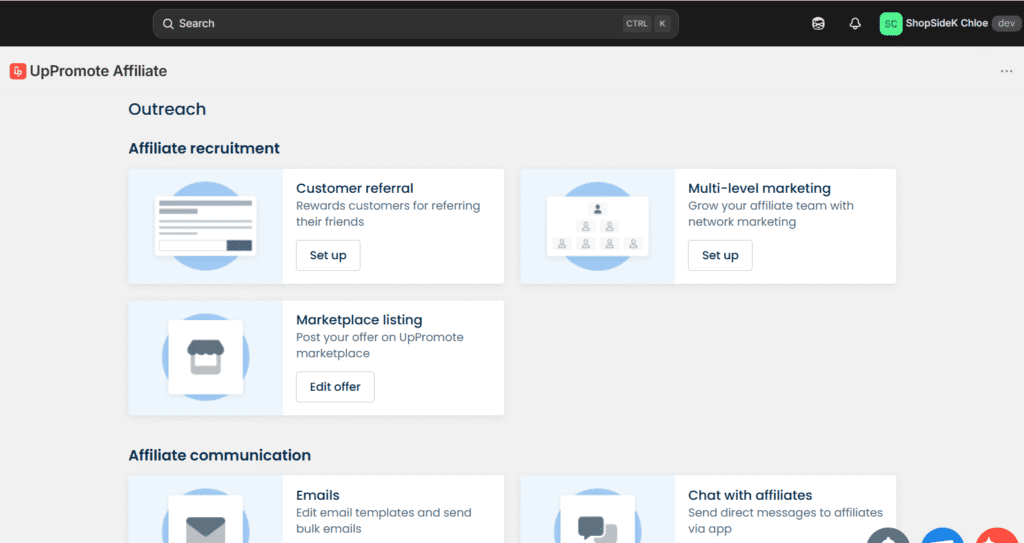Click the Affiliate communication section heading
Viewport: 1024px width, 543px height.
[x=219, y=455]
